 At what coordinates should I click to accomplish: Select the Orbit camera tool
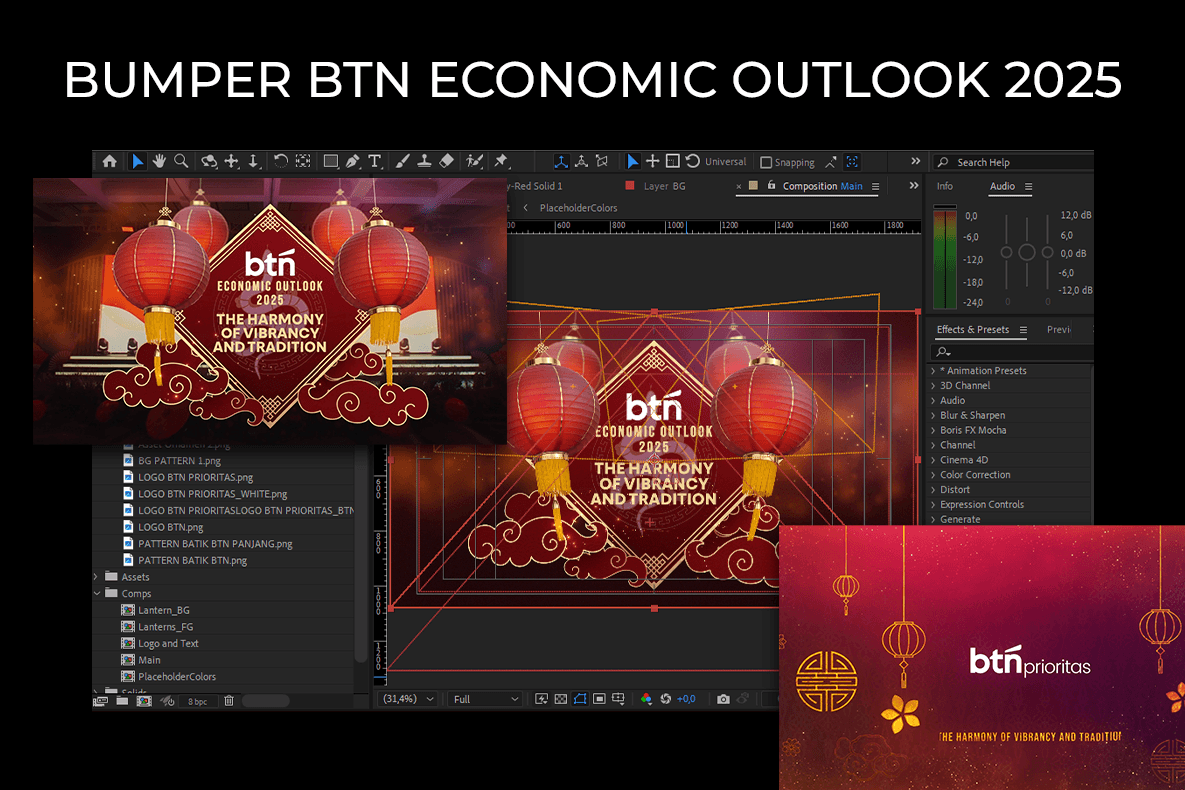click(209, 161)
